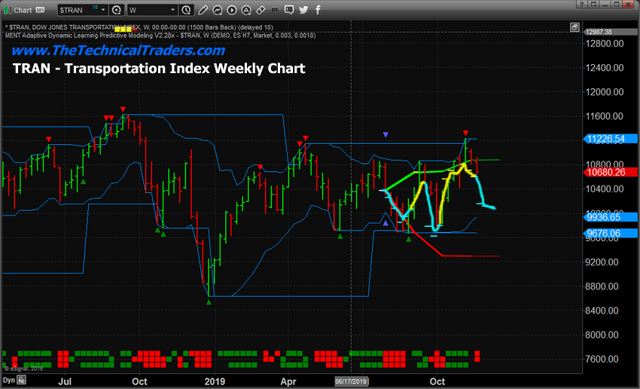This screenshot has height=389, width=640.
Task: Open the alerts 'A' circle icon
Action: point(246,10)
